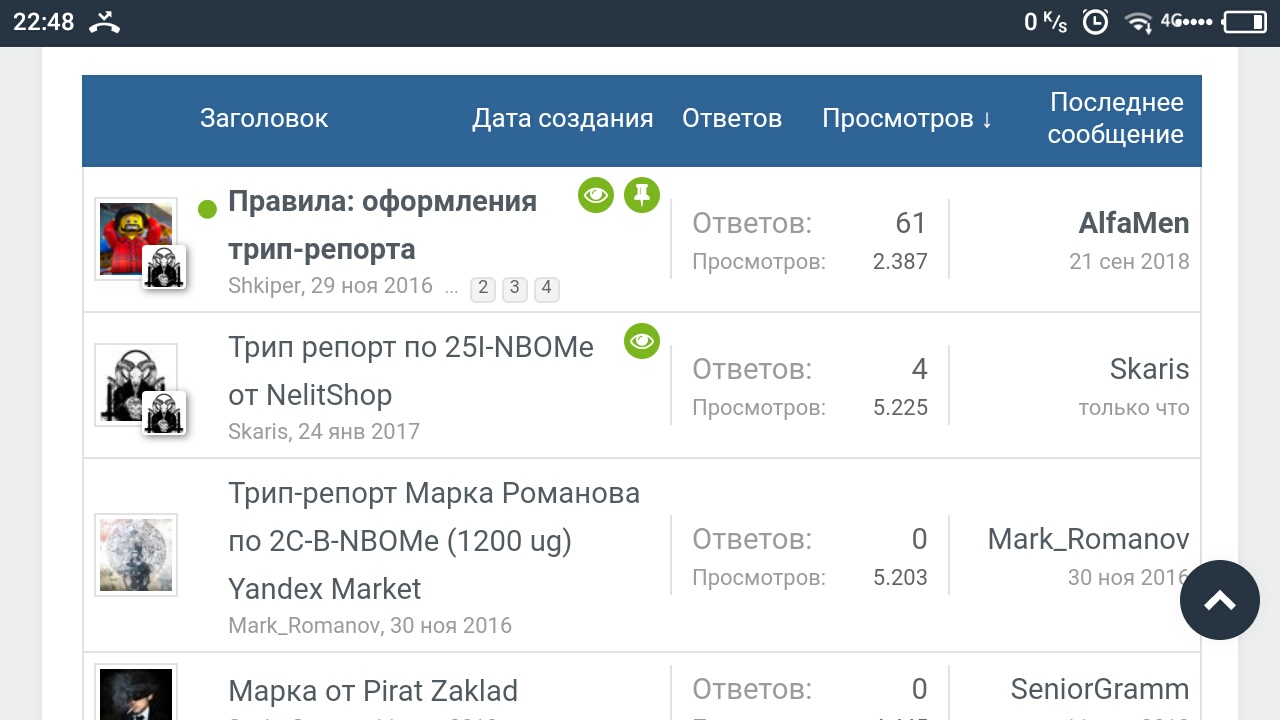The image size is (1280, 720).
Task: Click small gas-mask avatar overlay on Skaris thread
Action: 164,413
